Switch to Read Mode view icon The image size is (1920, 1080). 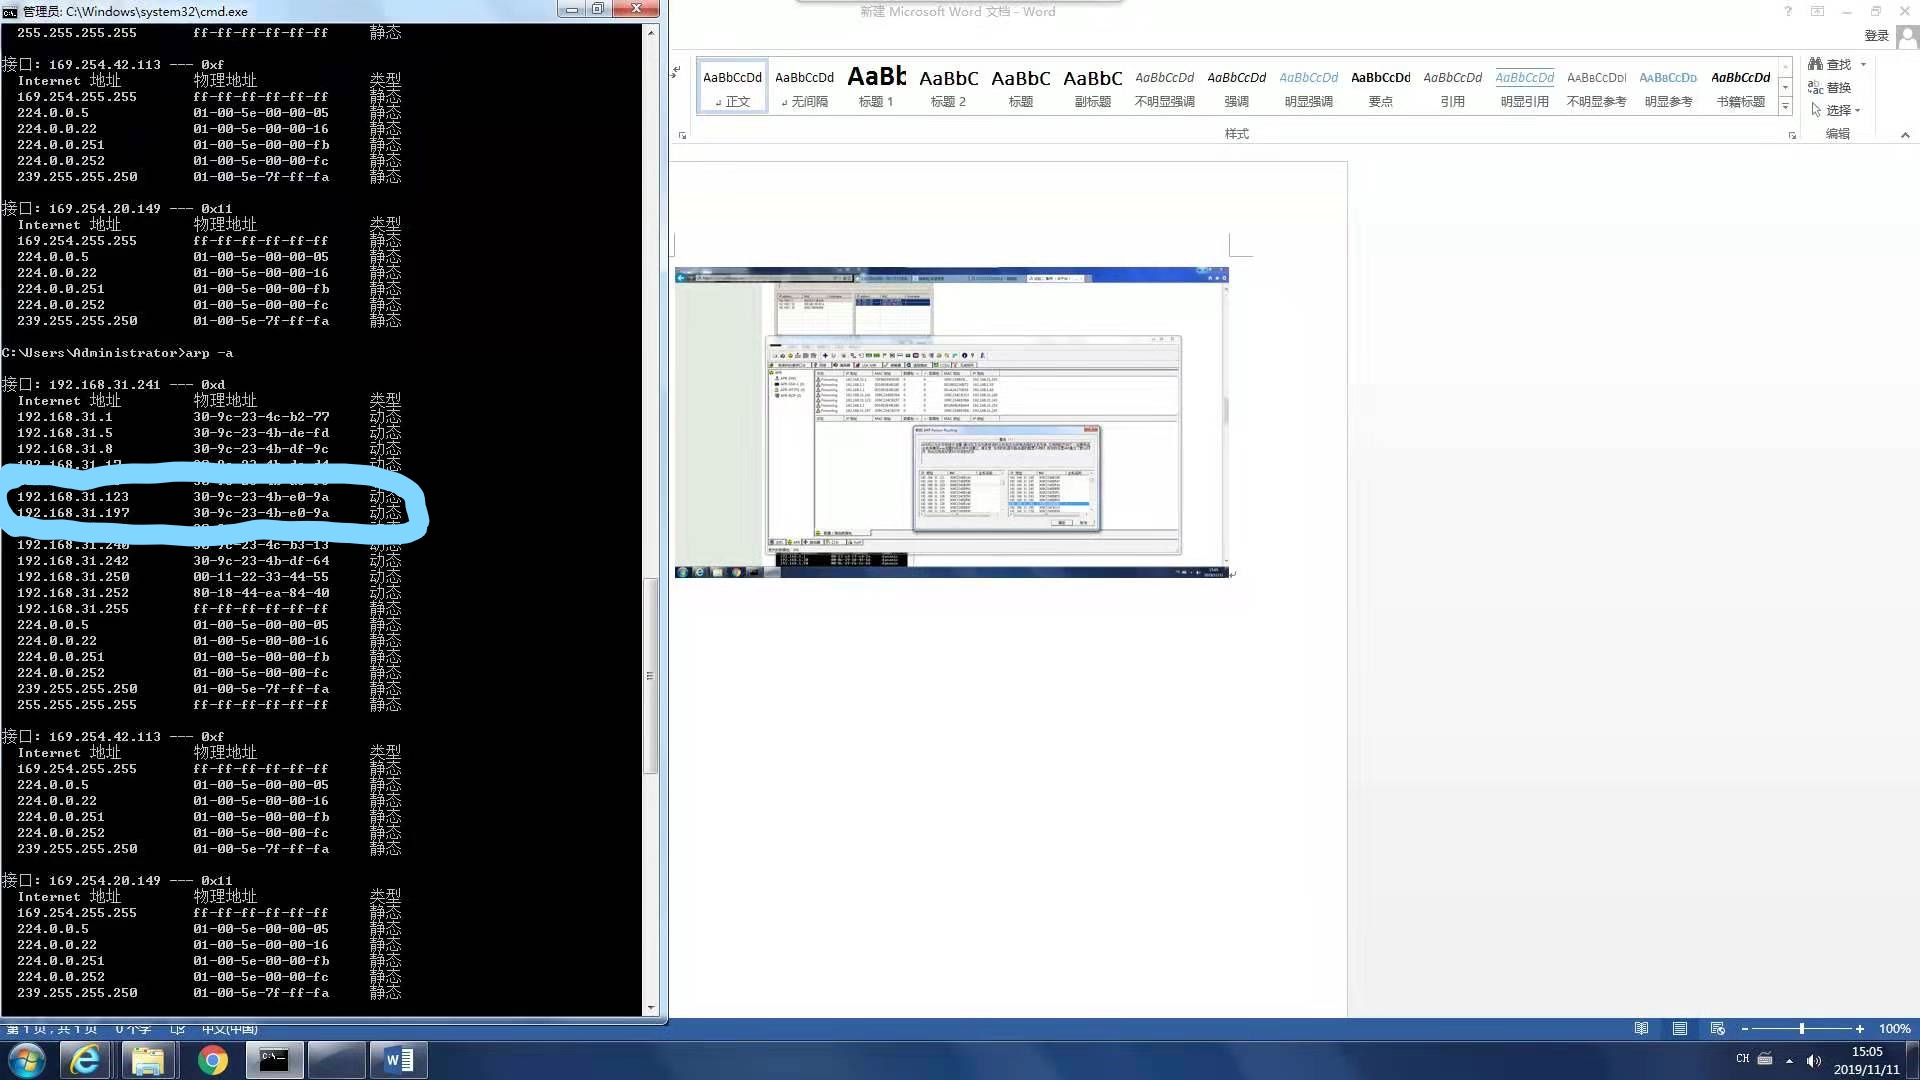click(1641, 1029)
